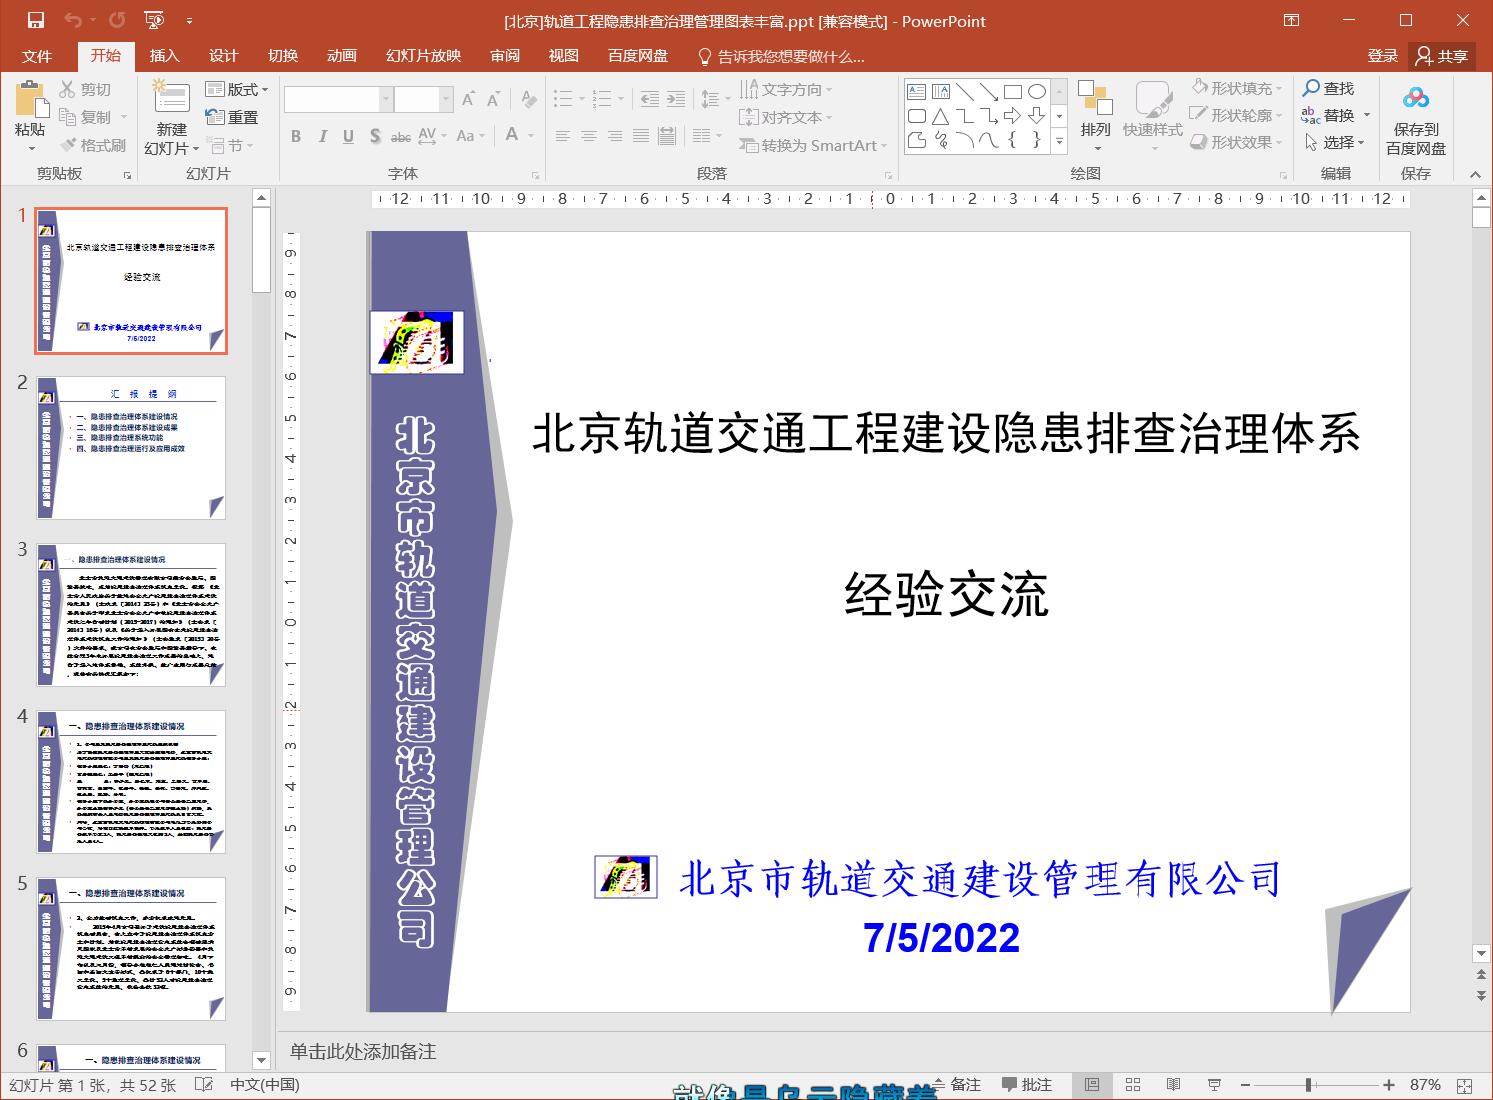This screenshot has width=1493, height=1100.
Task: Click the Paste clipboard icon
Action: (31, 100)
